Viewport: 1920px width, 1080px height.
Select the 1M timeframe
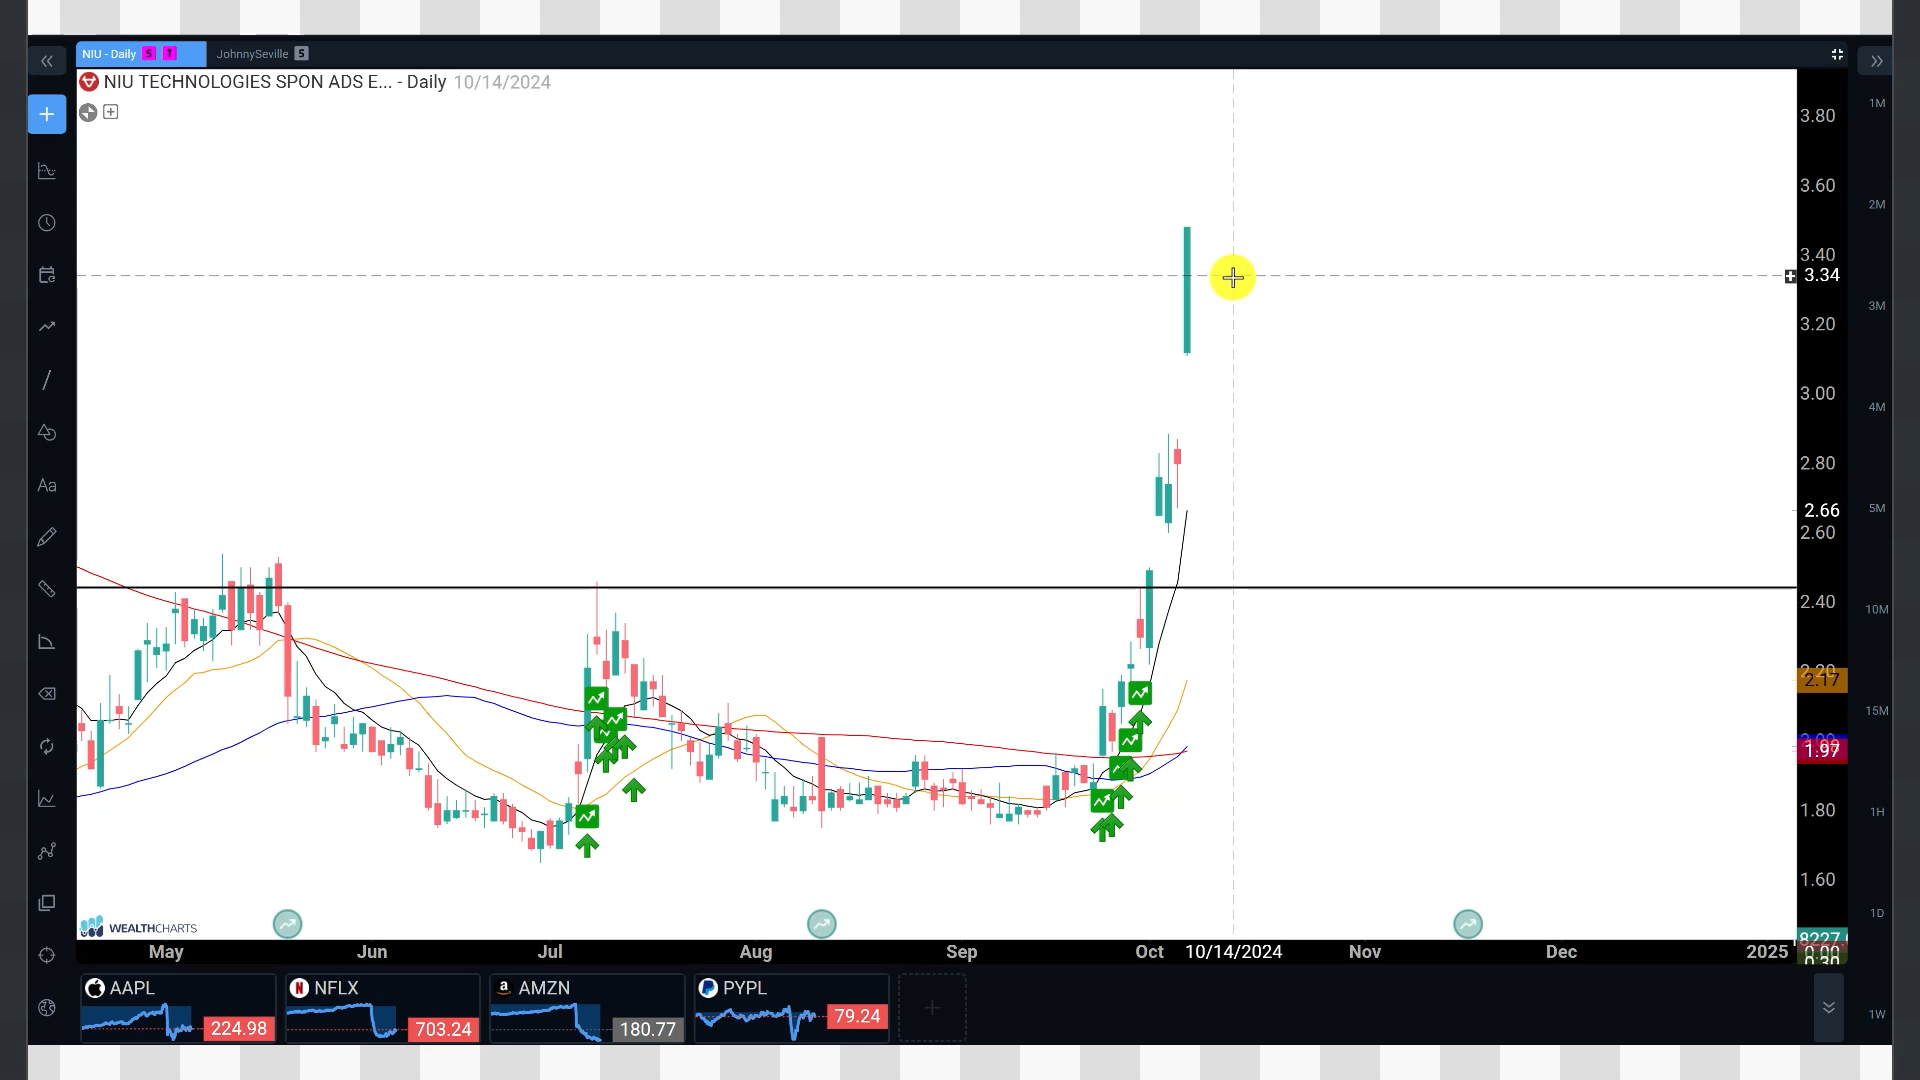(x=1877, y=103)
